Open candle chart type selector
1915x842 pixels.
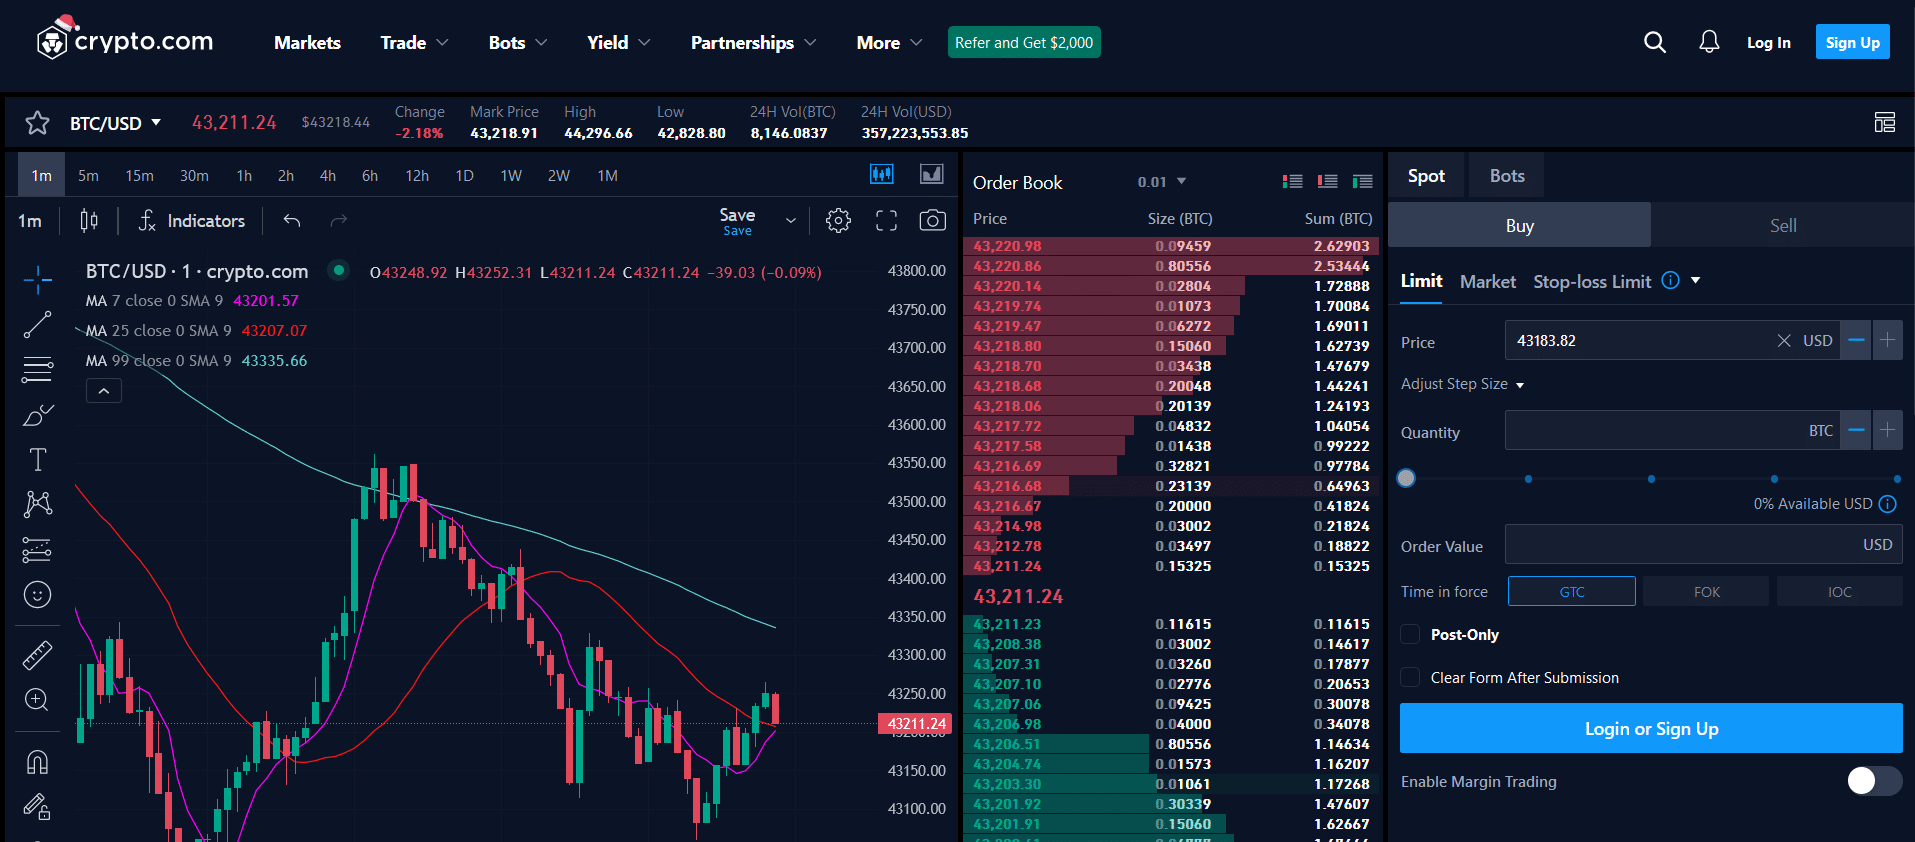(89, 220)
